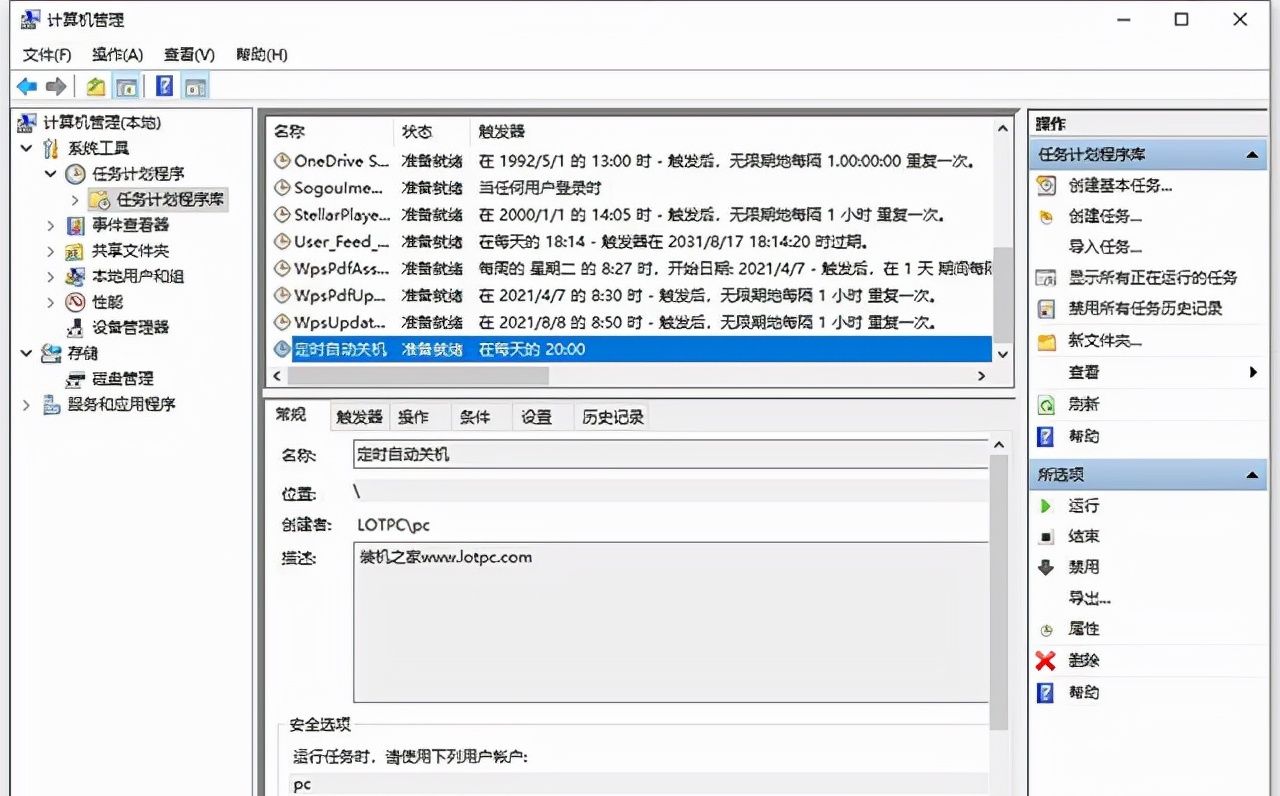Collapse the 任务计划程序 tree node
1280x796 pixels.
50,174
